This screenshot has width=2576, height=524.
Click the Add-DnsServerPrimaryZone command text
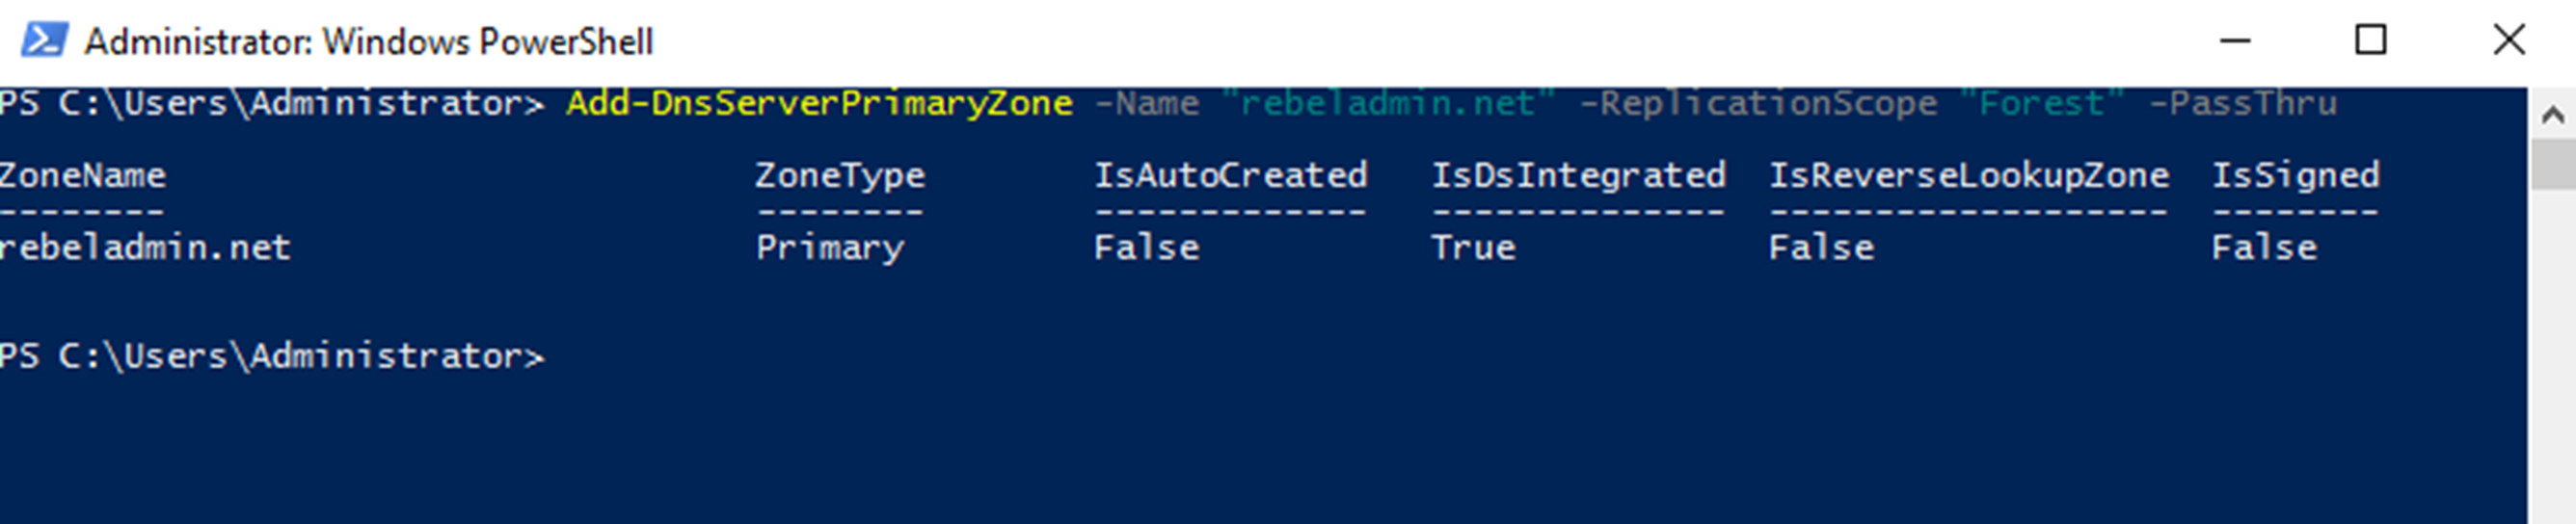click(x=819, y=103)
